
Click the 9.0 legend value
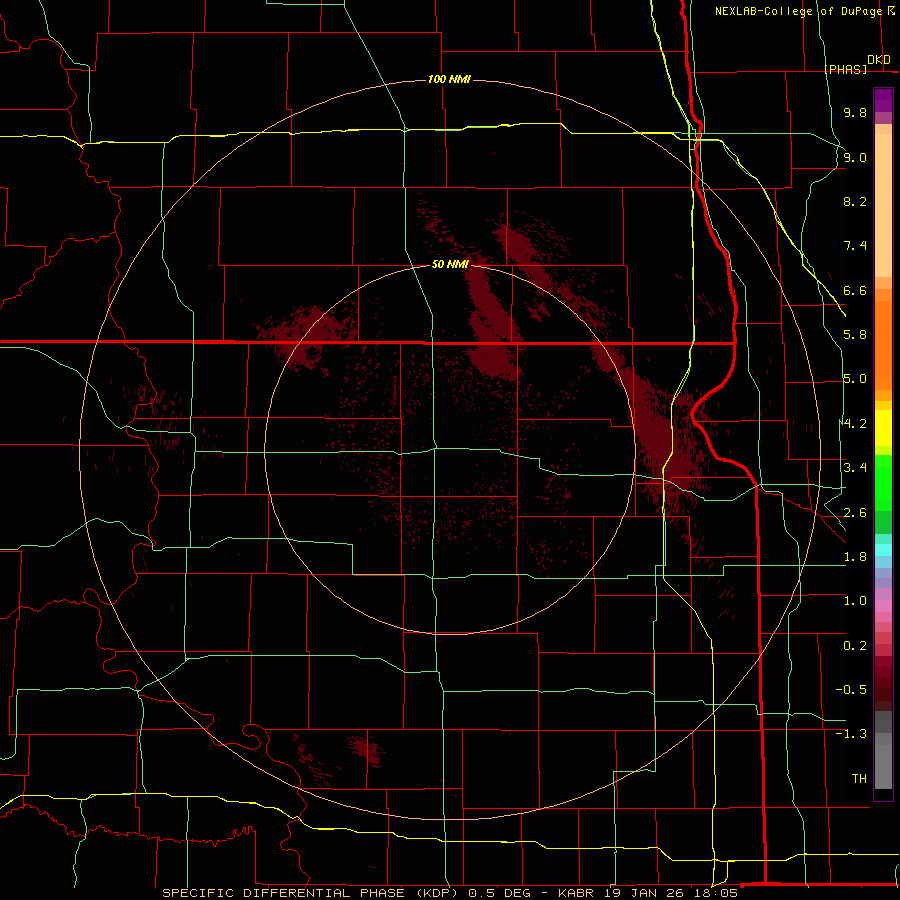pos(855,157)
